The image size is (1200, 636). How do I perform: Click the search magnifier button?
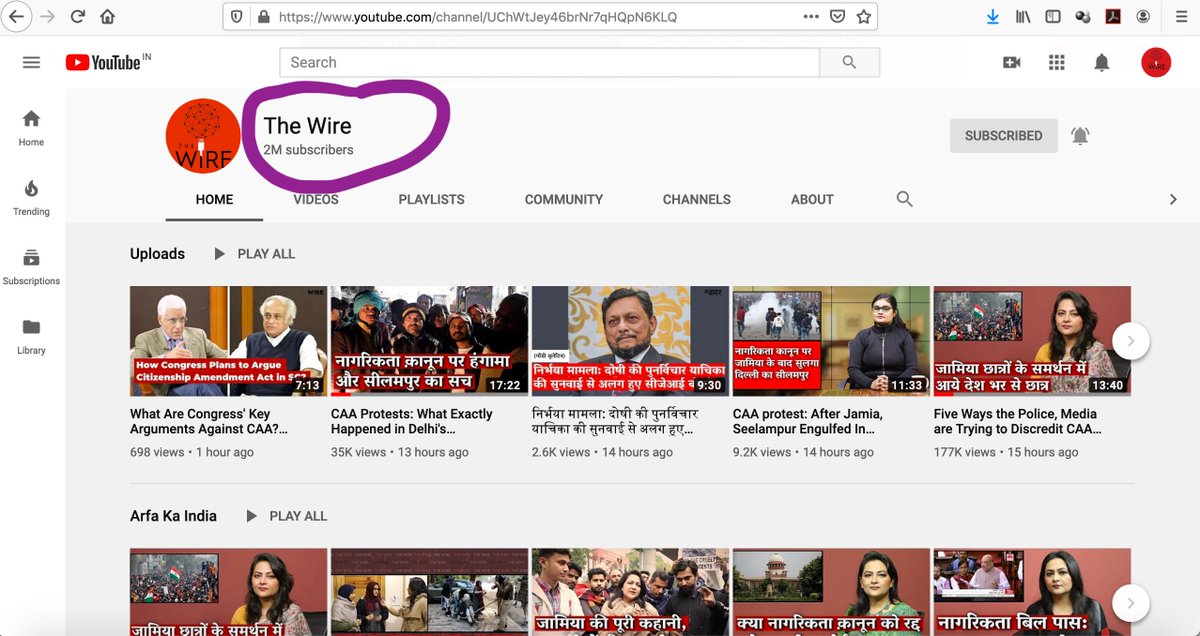click(849, 62)
